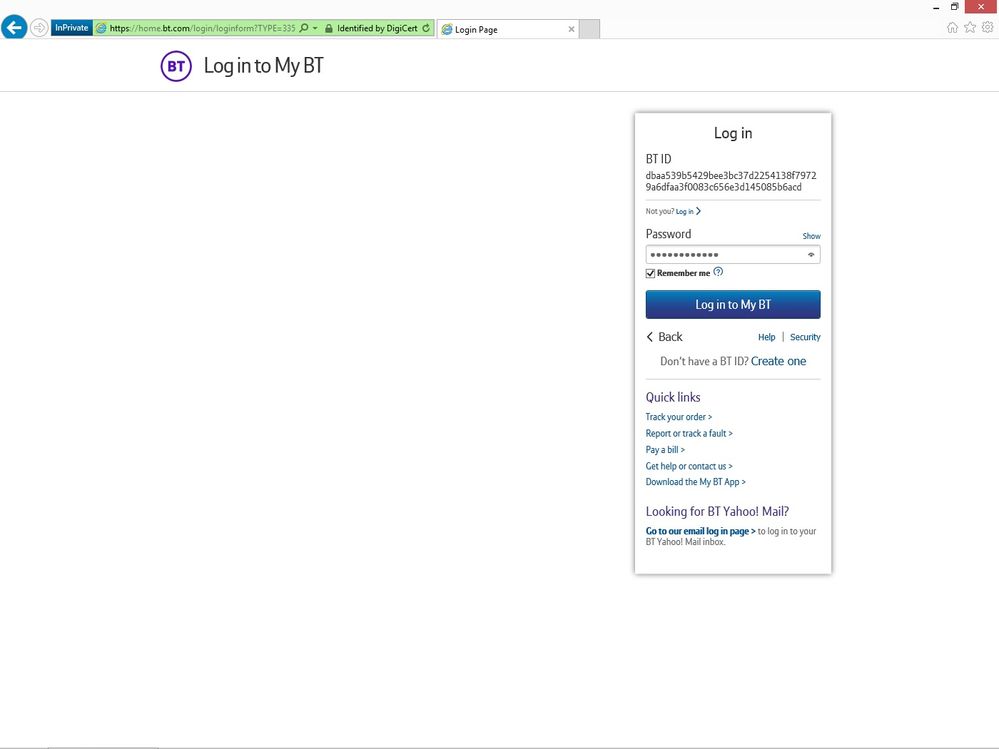Viewport: 999px width, 749px height.
Task: Click the refresh icon in the address bar
Action: coord(427,29)
